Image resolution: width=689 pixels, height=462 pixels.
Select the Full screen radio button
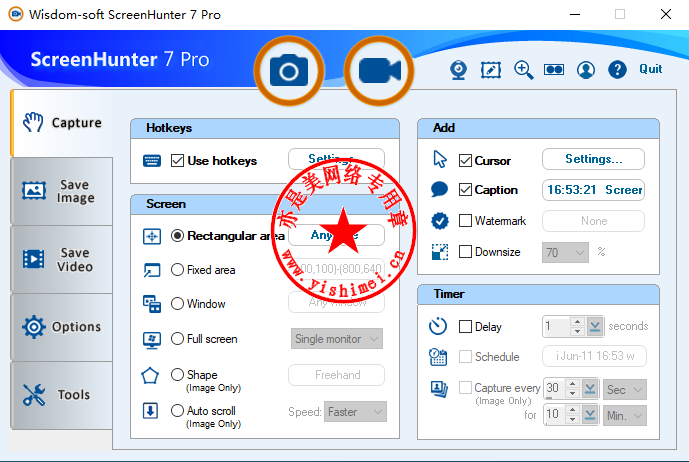(x=178, y=338)
